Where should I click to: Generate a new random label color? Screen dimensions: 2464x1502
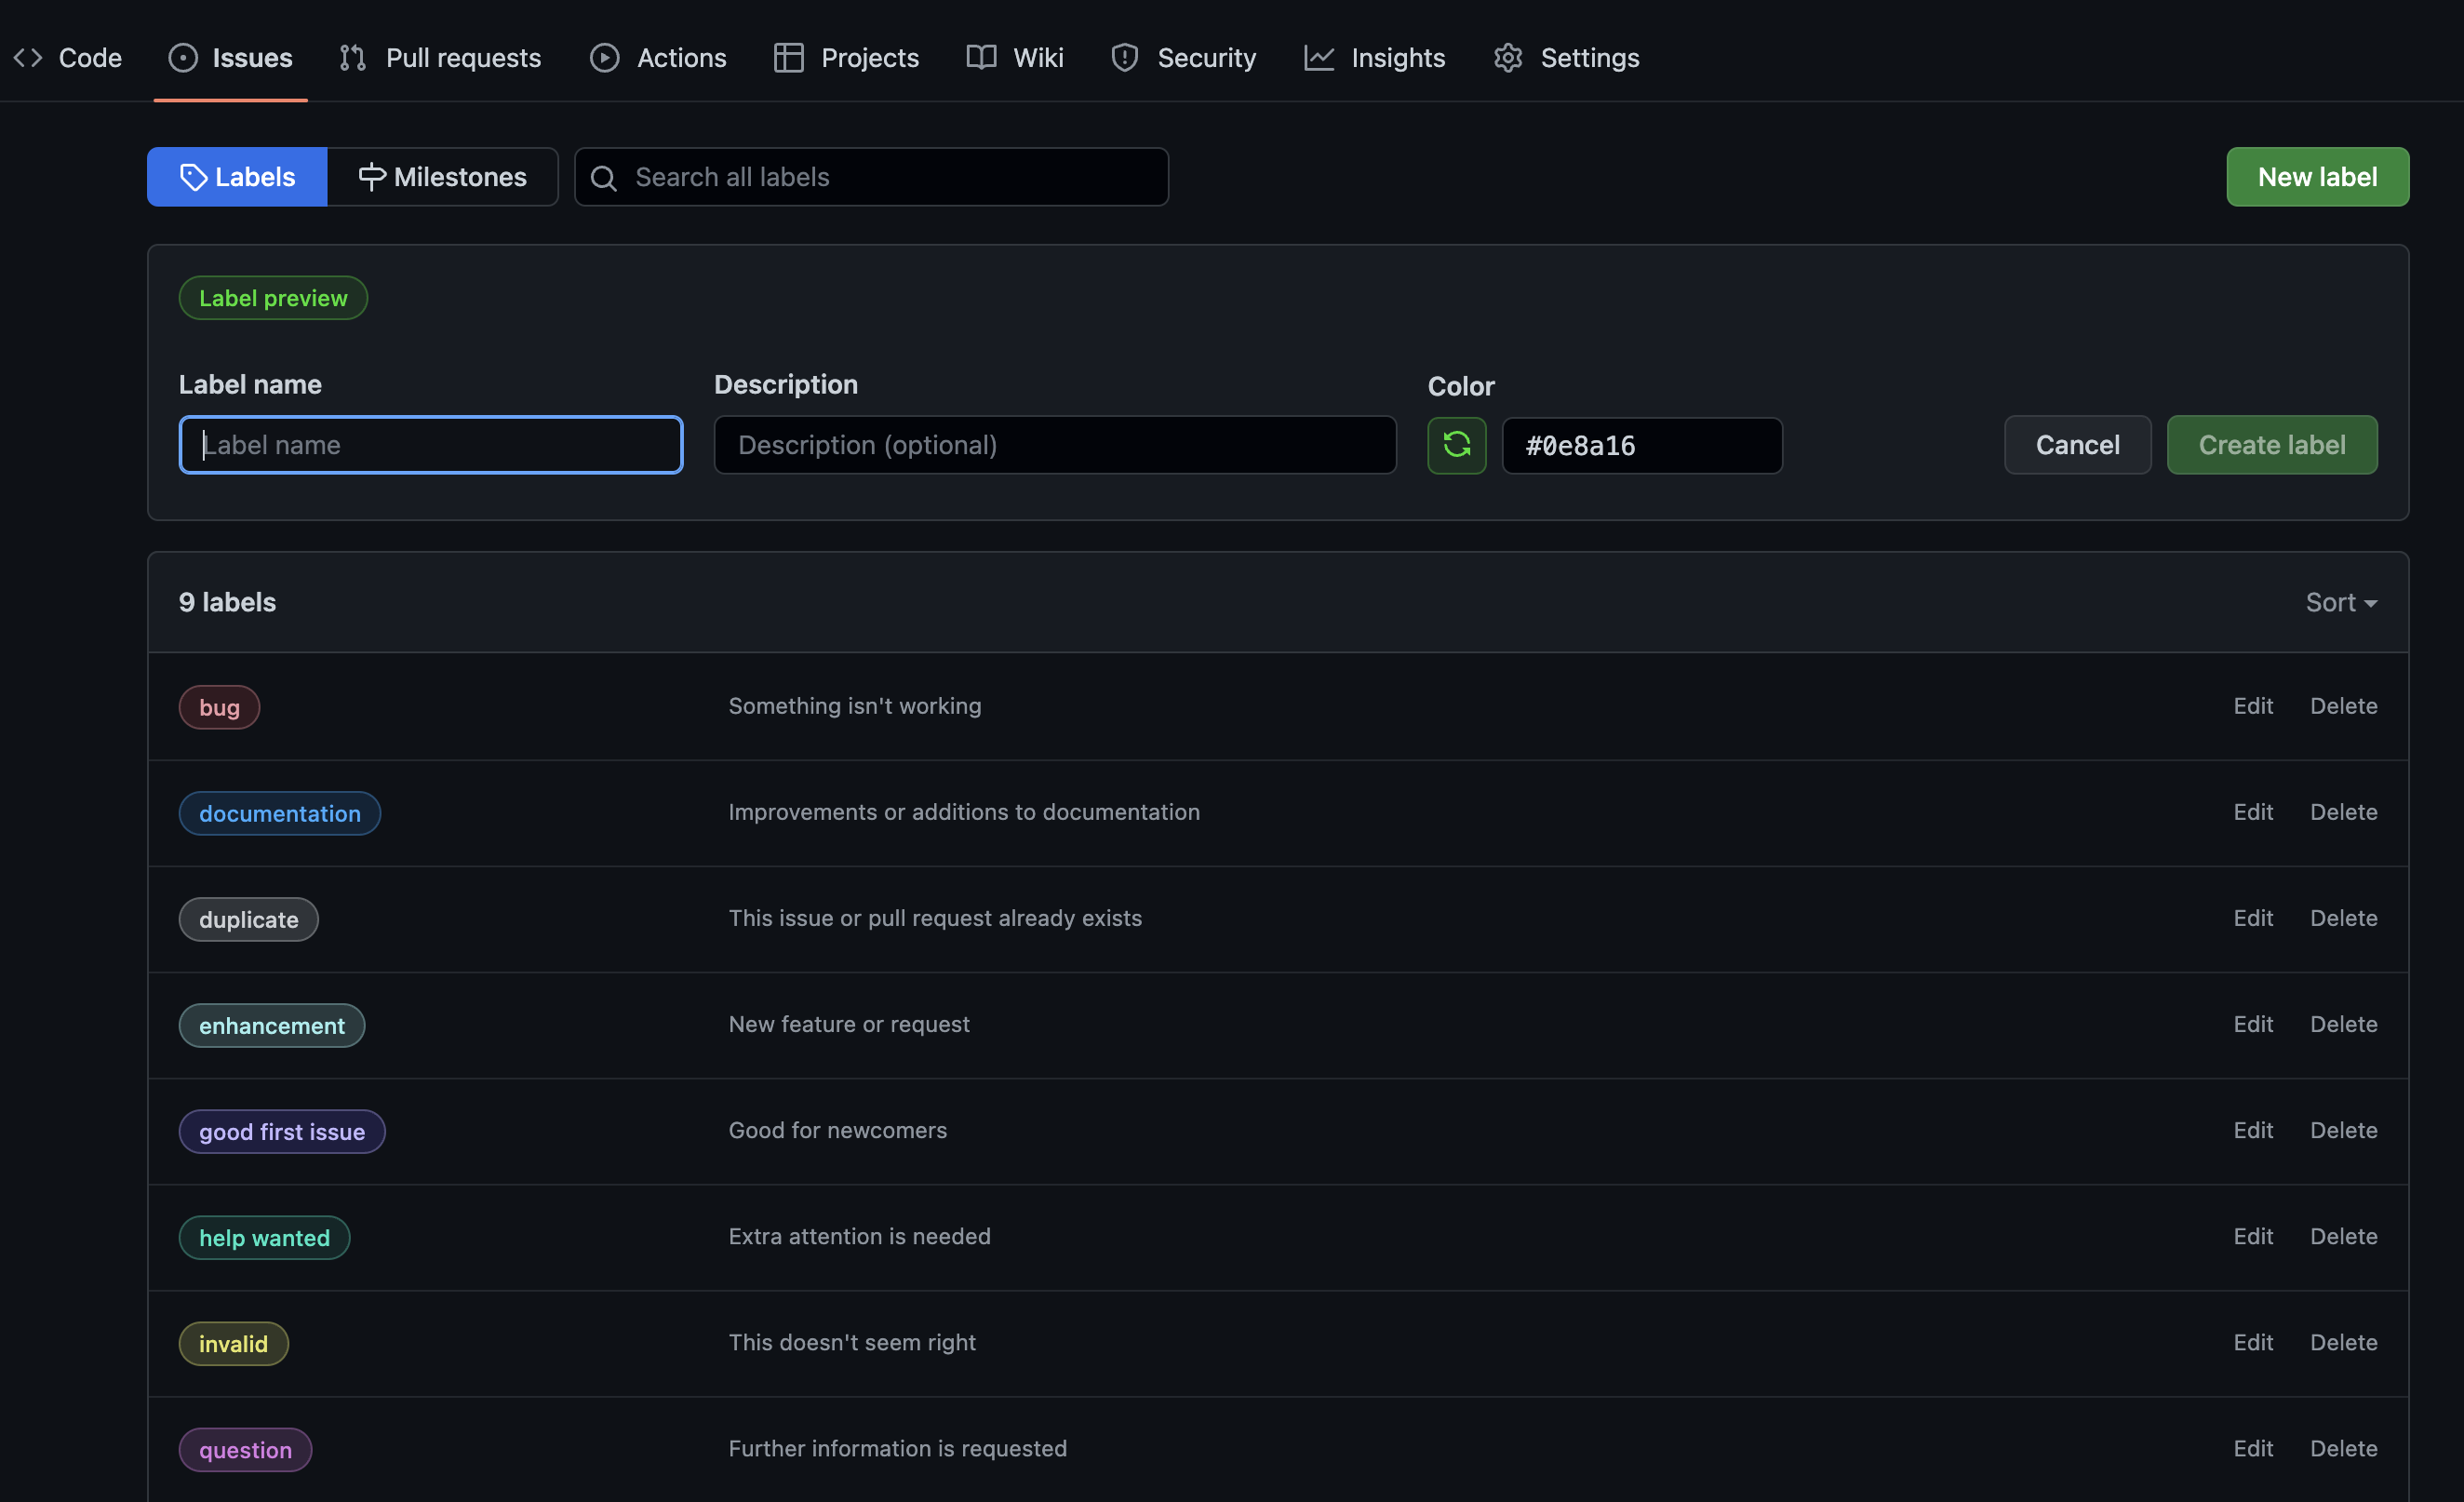(x=1456, y=445)
